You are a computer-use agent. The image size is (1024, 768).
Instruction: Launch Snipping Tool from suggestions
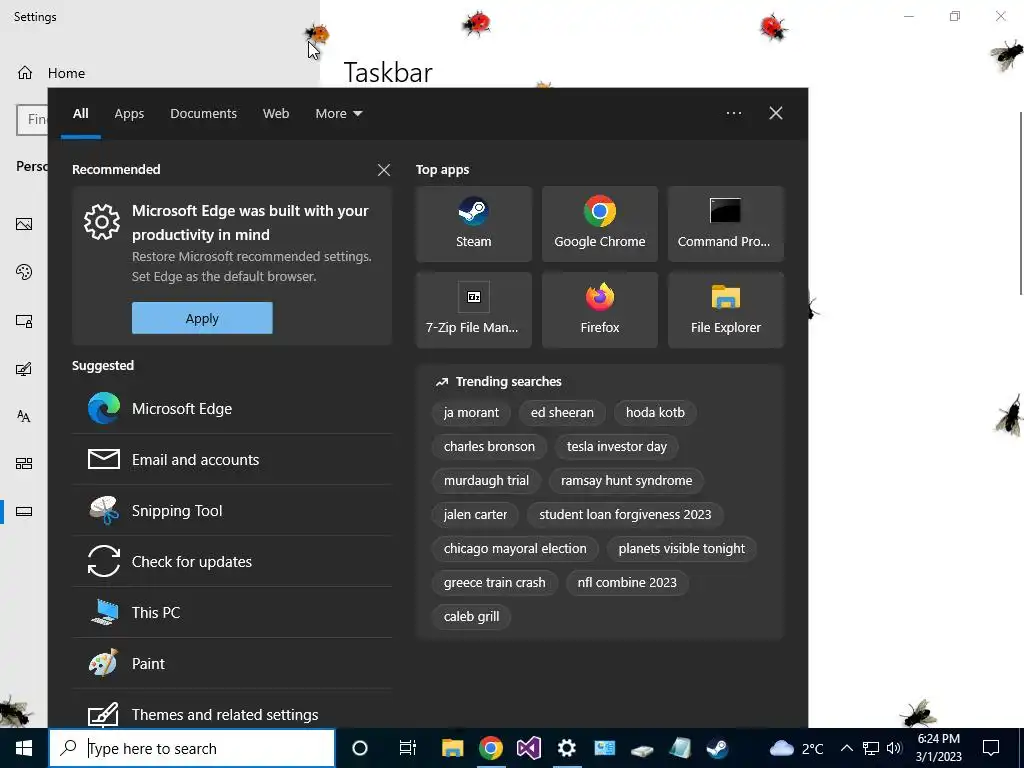click(232, 510)
